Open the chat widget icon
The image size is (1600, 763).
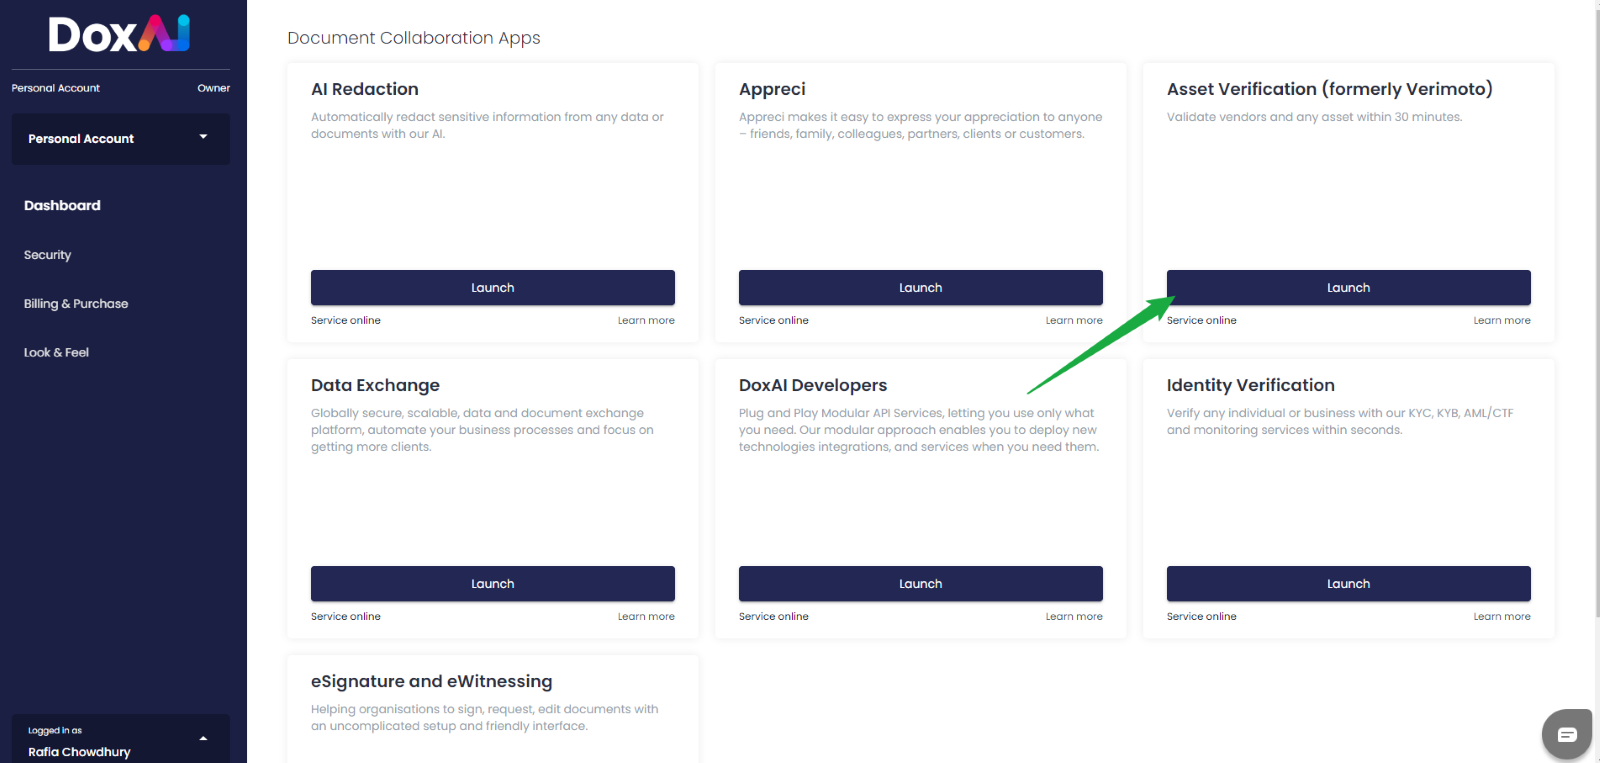pos(1566,734)
